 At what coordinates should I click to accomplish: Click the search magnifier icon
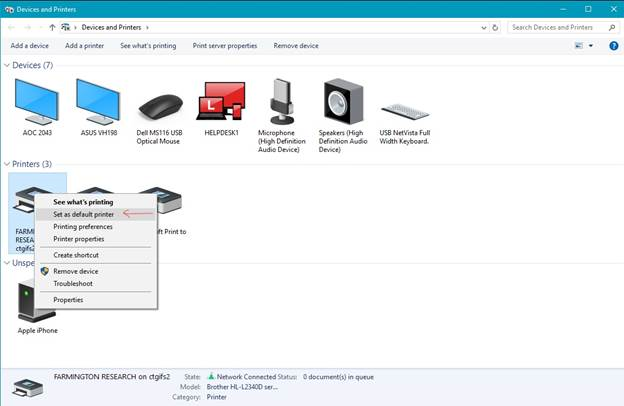point(612,27)
